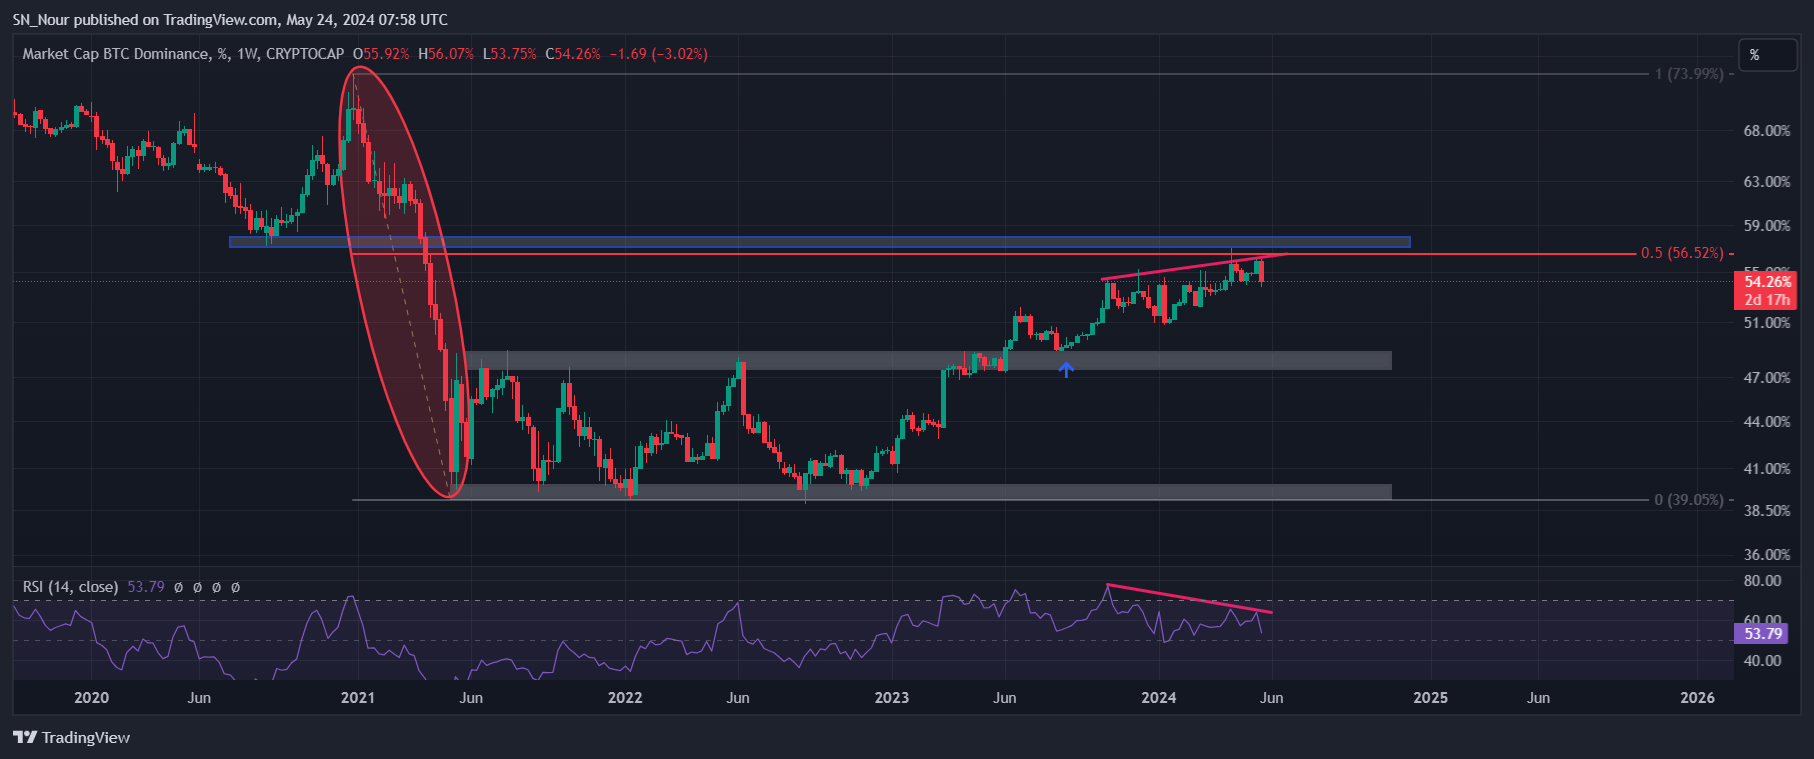
Task: Click the Fib level label 0 (39.05%)
Action: tap(1689, 499)
